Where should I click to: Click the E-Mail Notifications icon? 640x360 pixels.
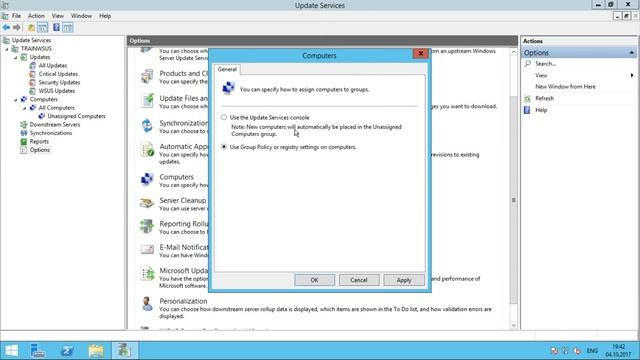(147, 249)
